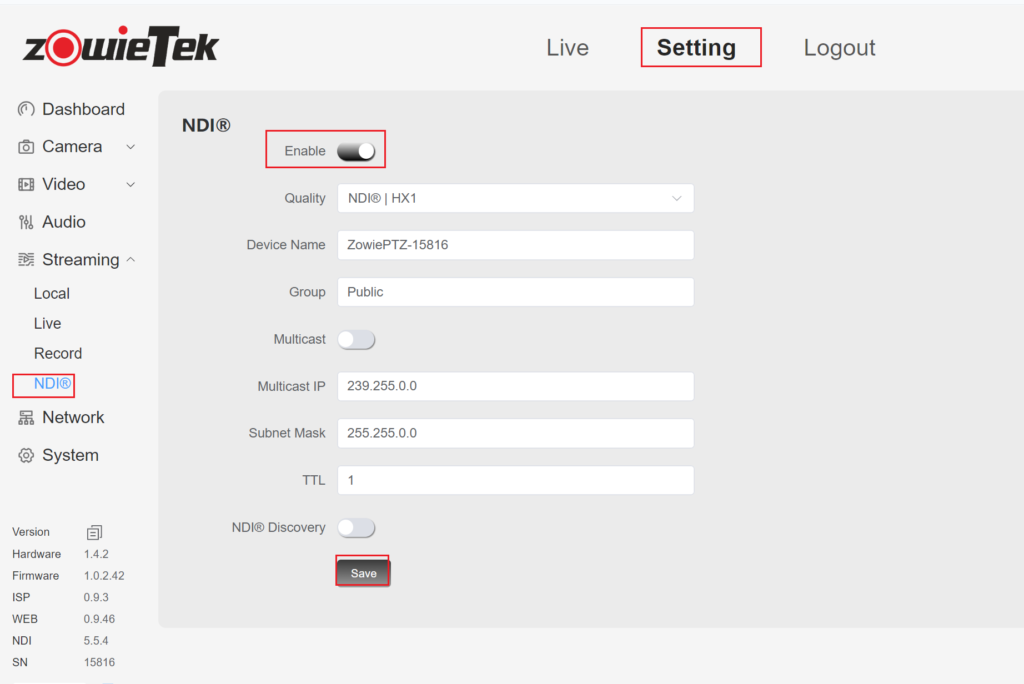The height and width of the screenshot is (684, 1024).
Task: Switch to the Live tab
Action: pyautogui.click(x=567, y=48)
